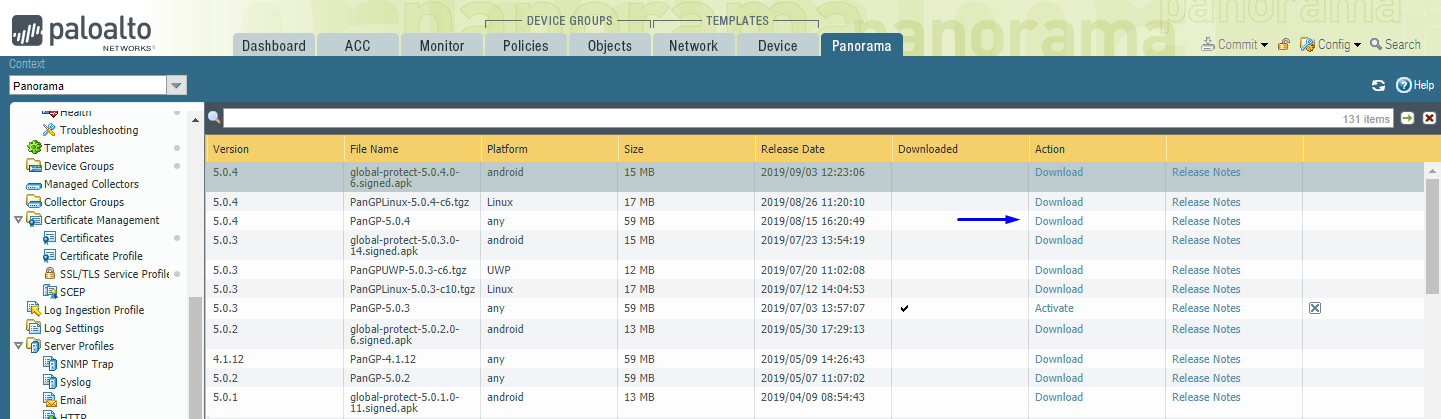Click the refresh icon near Help

tap(1378, 86)
